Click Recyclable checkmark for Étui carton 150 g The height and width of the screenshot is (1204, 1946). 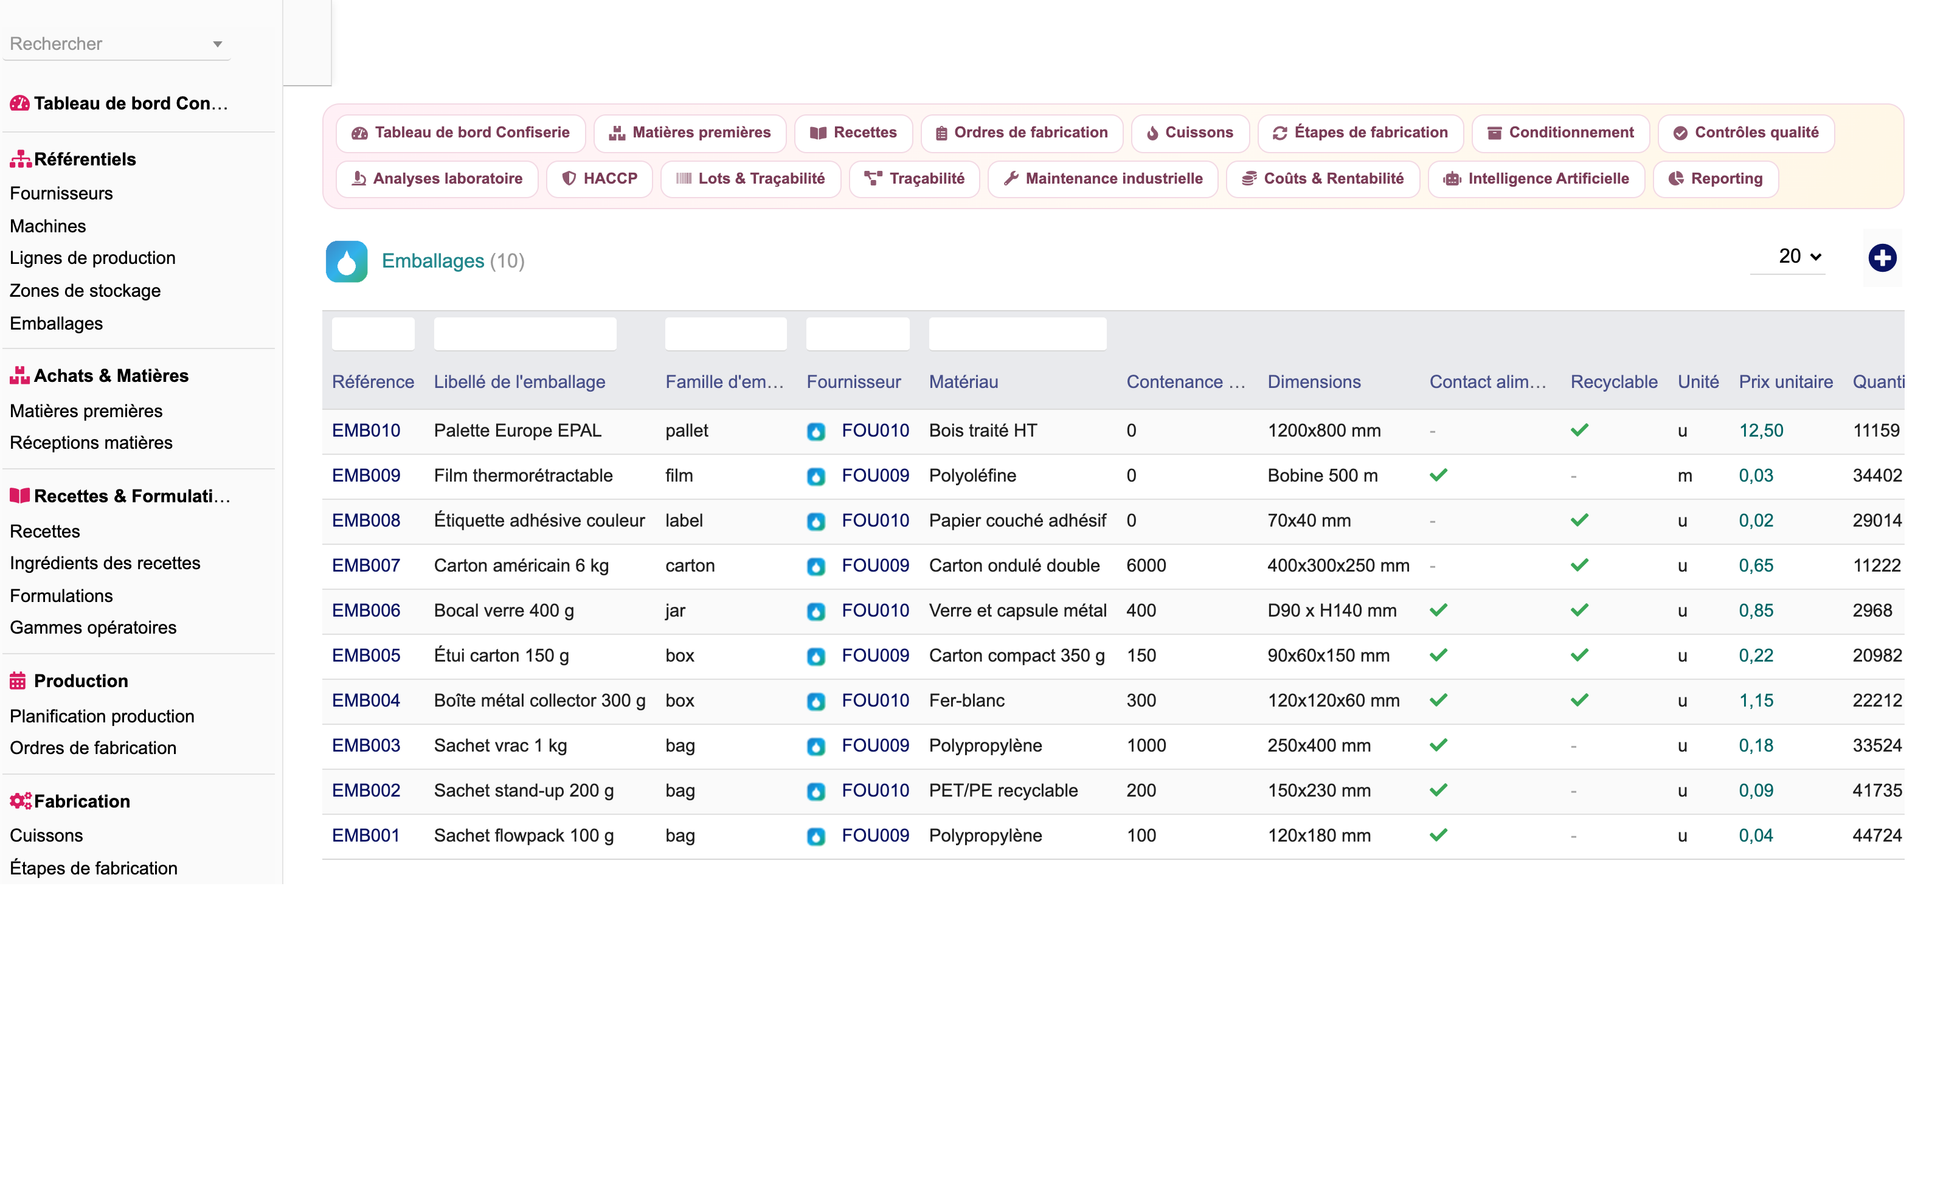pyautogui.click(x=1580, y=655)
